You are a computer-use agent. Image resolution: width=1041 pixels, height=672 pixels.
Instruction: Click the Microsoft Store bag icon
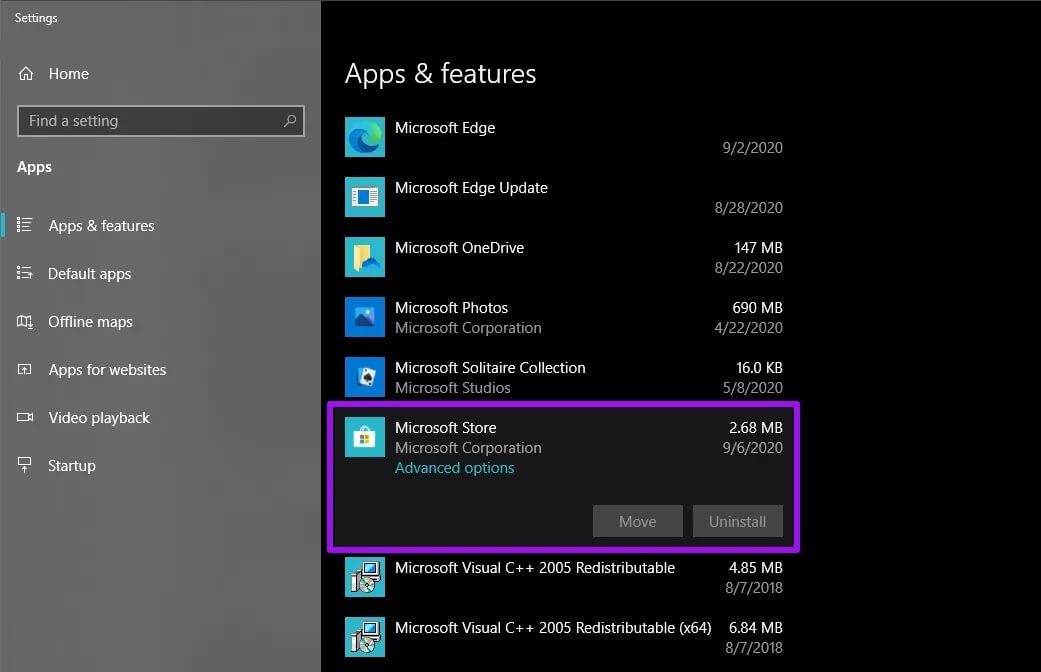point(364,437)
